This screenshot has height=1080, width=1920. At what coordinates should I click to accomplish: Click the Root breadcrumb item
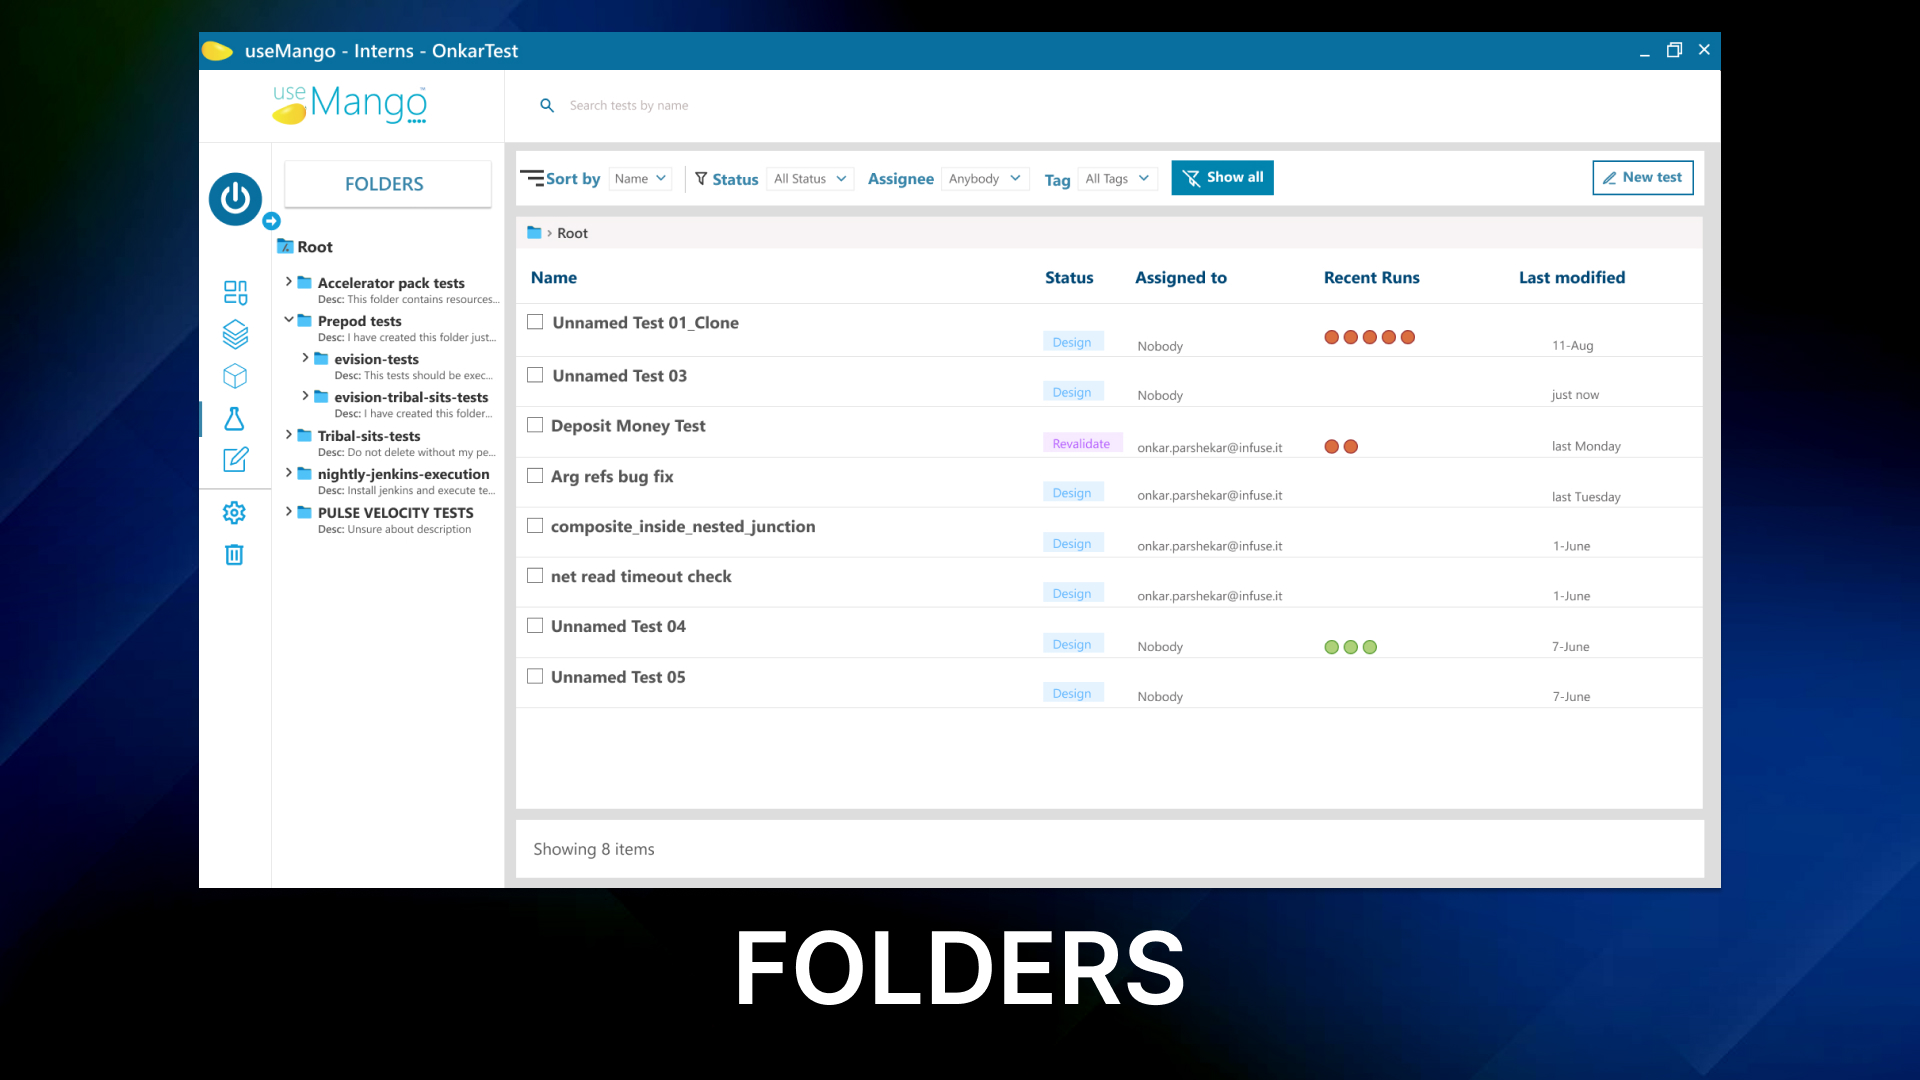572,232
